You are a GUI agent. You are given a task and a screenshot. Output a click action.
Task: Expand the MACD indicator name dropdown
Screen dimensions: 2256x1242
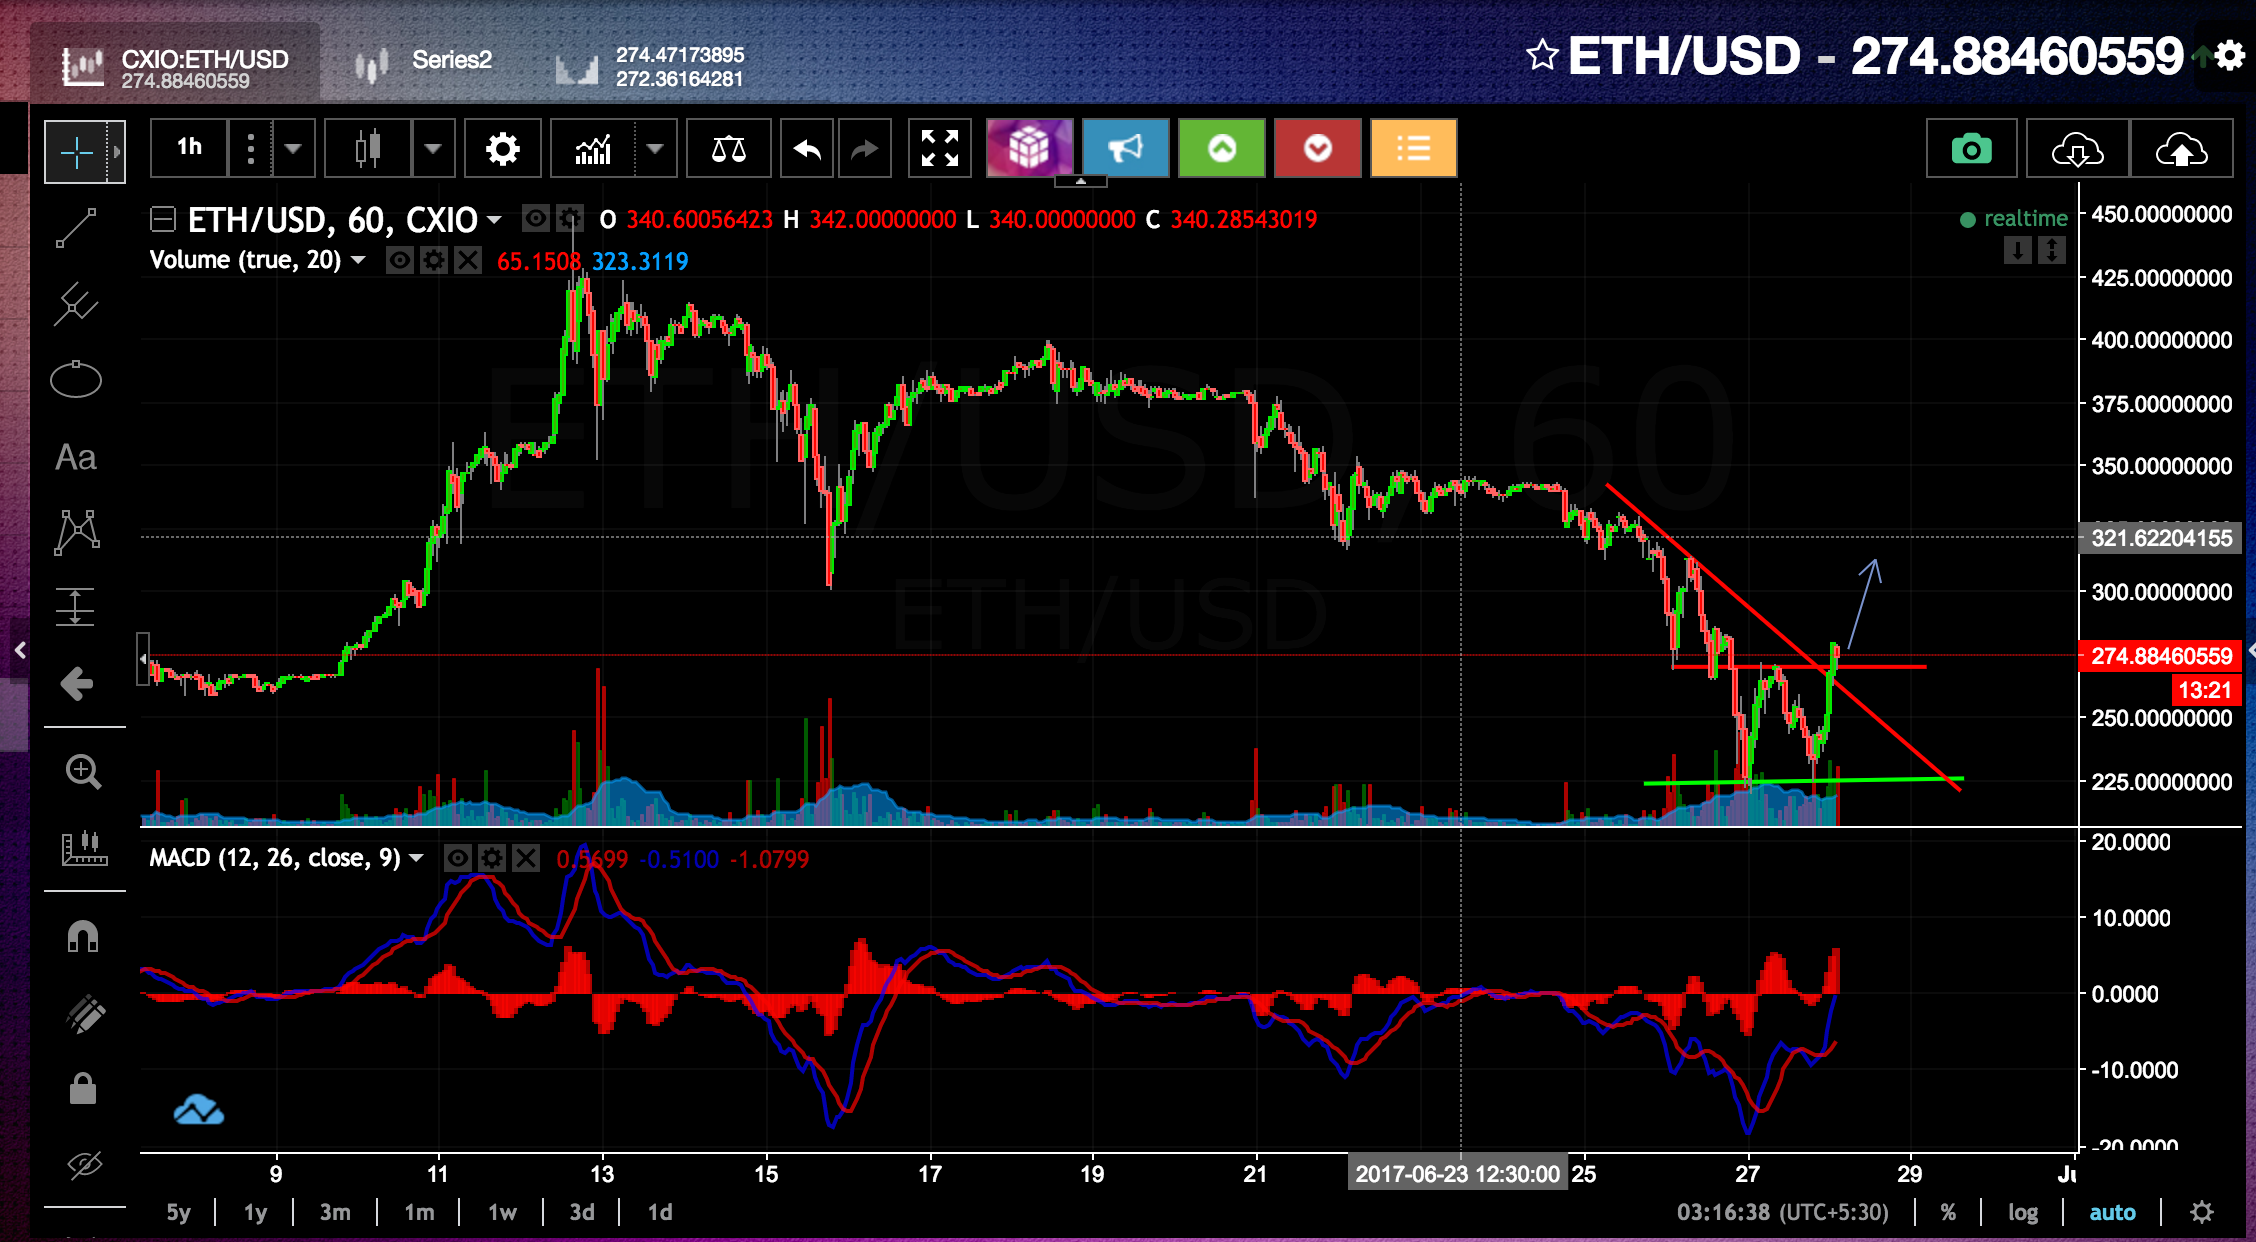pyautogui.click(x=416, y=858)
